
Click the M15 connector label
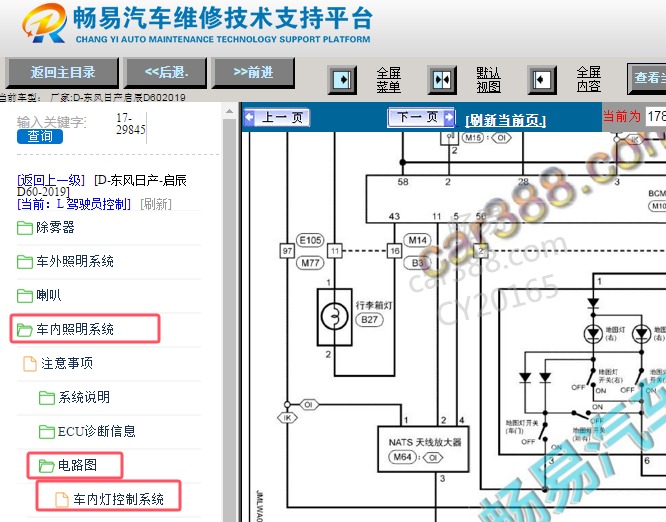[473, 138]
